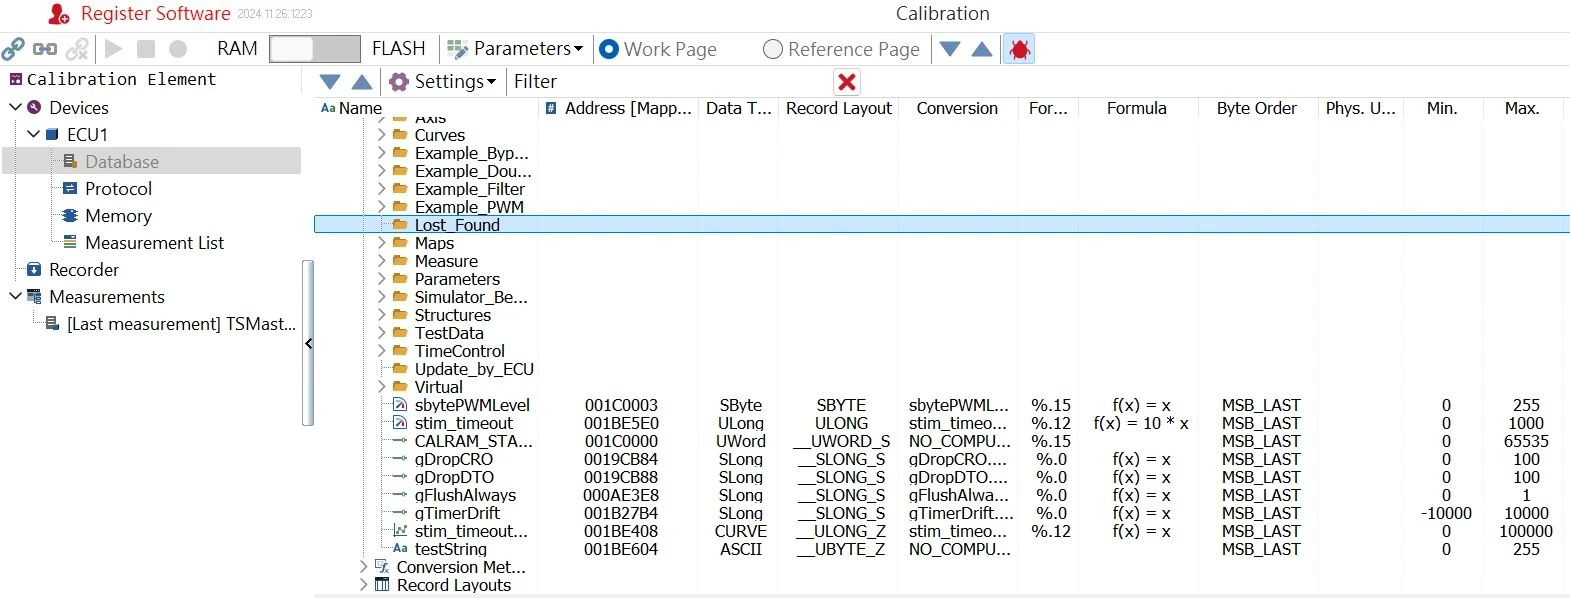Image resolution: width=1570 pixels, height=598 pixels.
Task: Select the gDropDTO parameter
Action: (941, 477)
